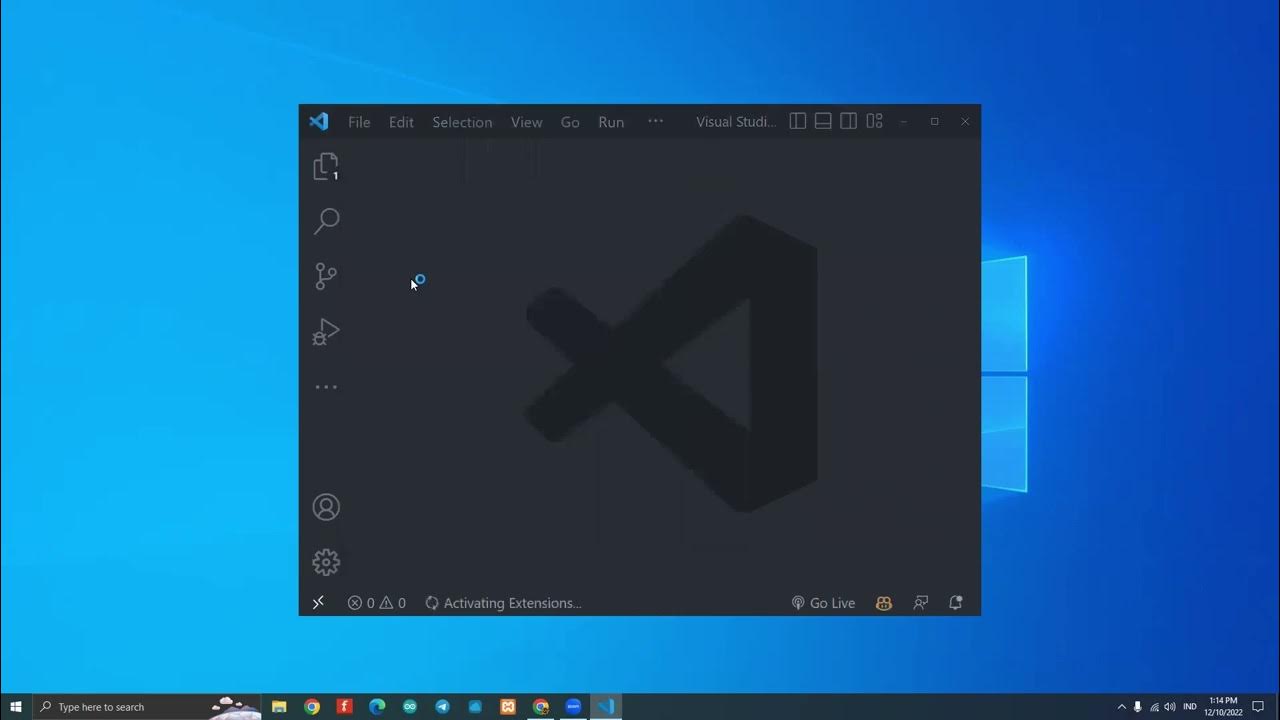Open the Arduino IDE taskbar icon
This screenshot has height=720, width=1280.
(x=410, y=707)
